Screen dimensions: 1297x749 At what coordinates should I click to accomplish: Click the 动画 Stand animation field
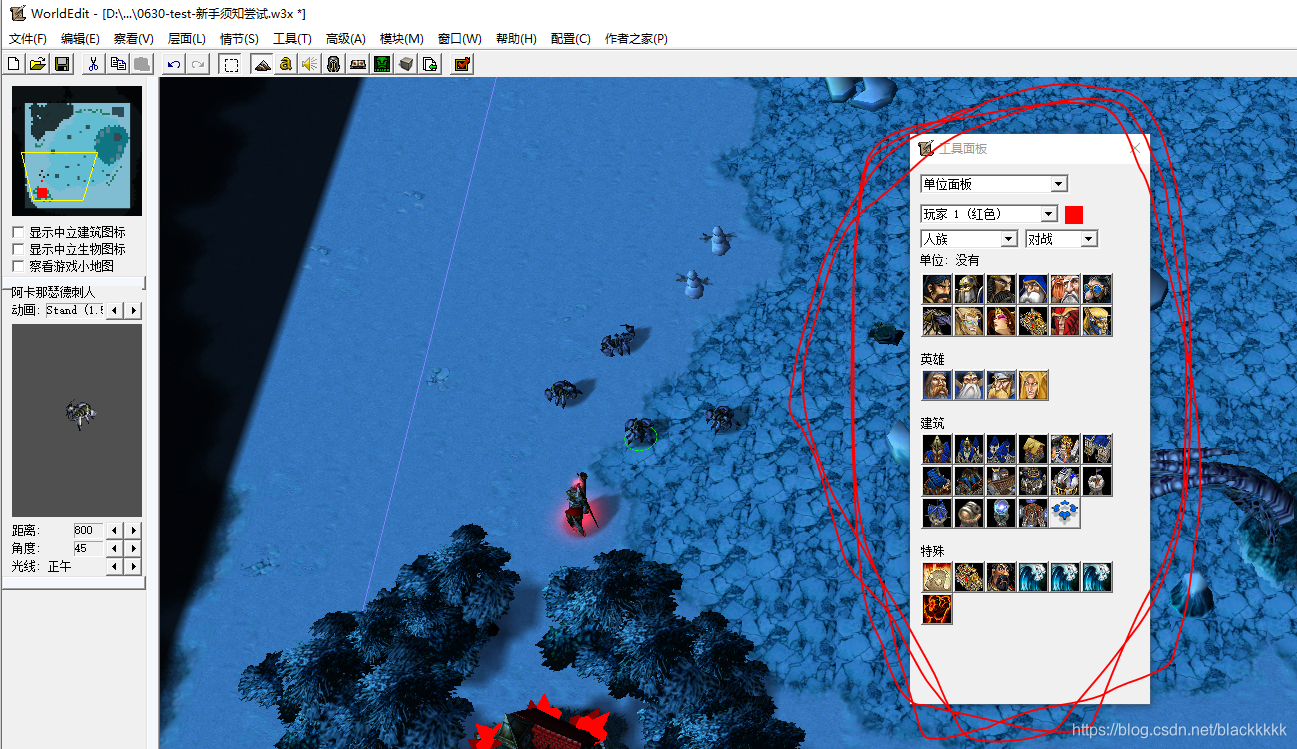[74, 311]
